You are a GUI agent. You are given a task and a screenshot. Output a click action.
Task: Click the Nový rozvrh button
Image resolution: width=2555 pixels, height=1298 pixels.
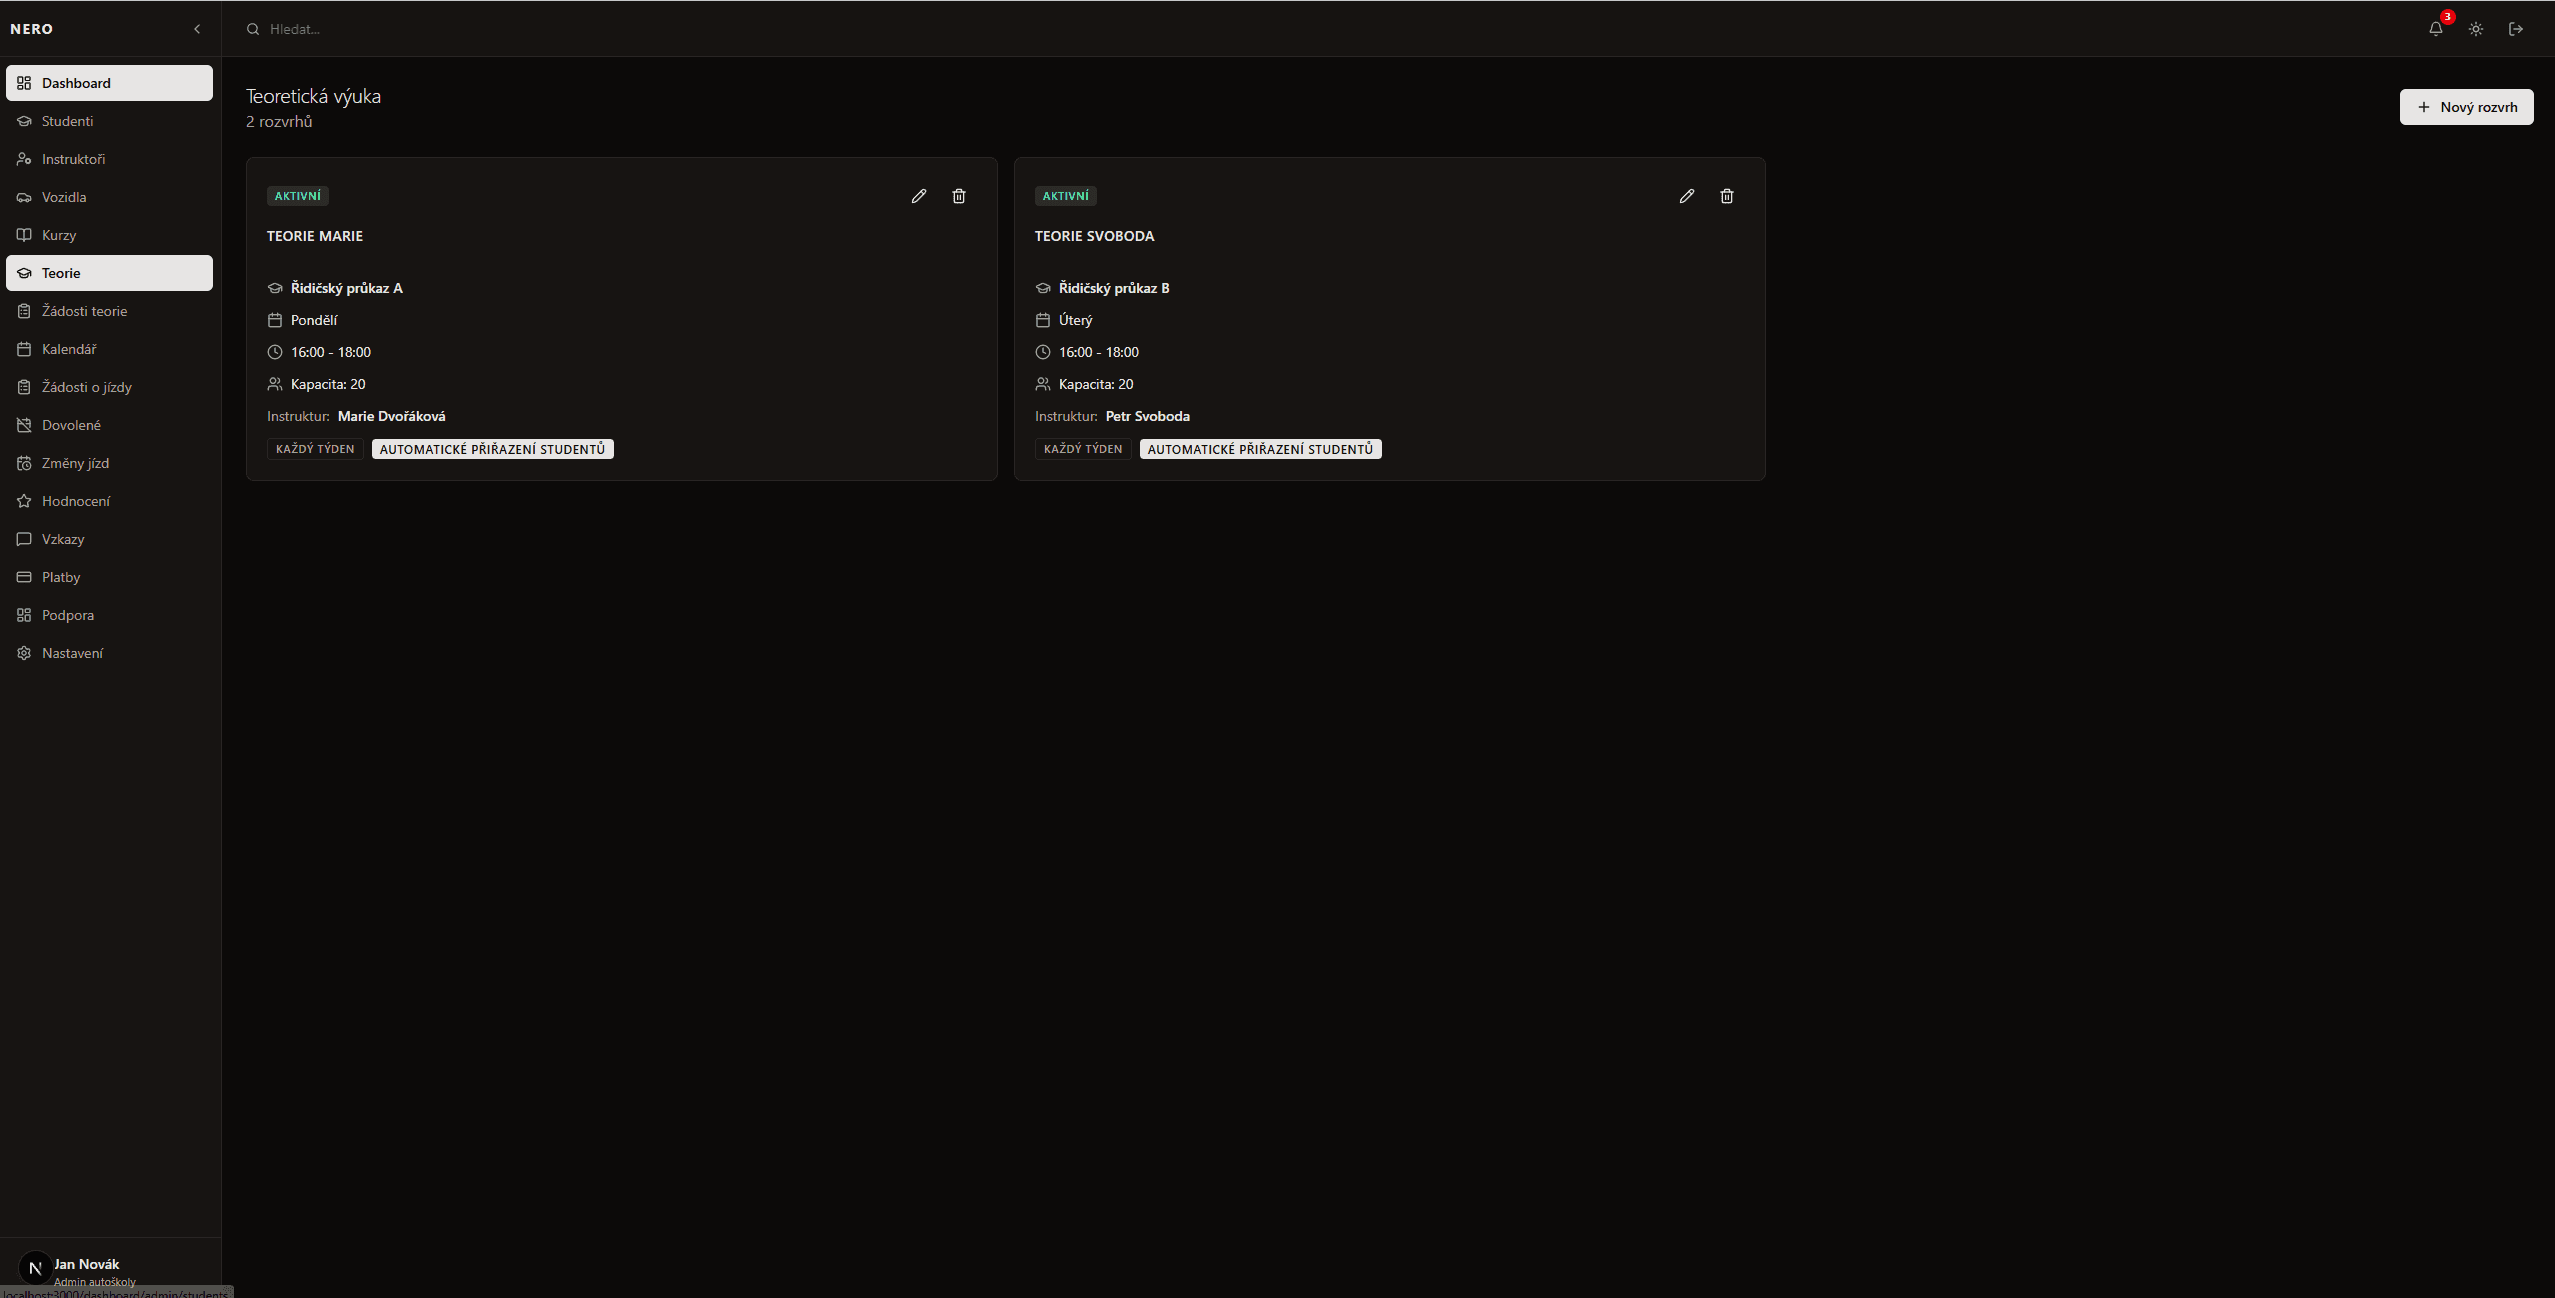(2466, 107)
